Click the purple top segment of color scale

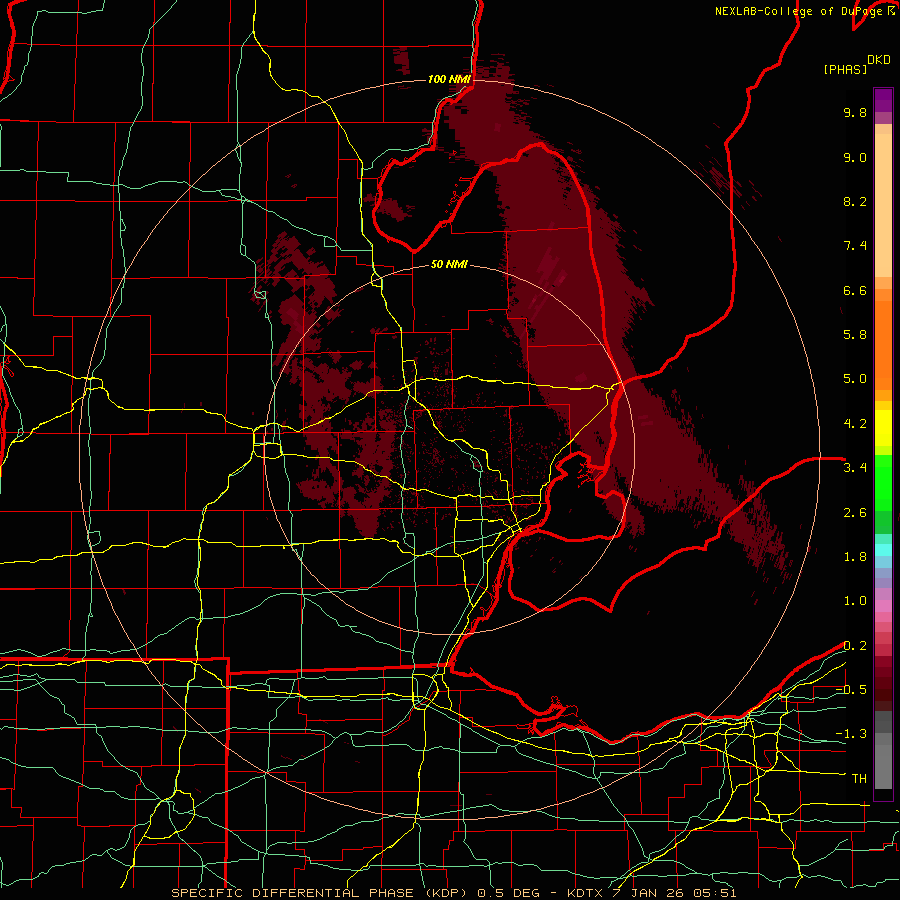(883, 100)
